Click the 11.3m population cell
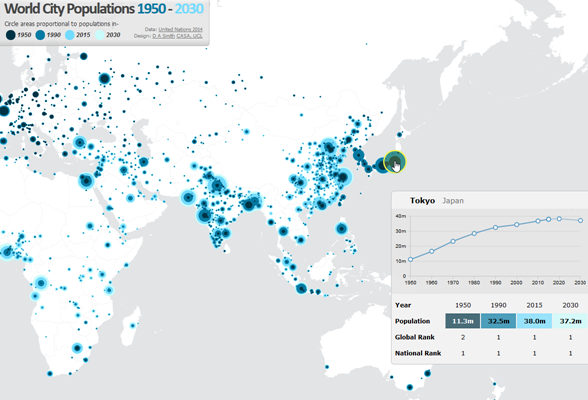 [x=463, y=321]
